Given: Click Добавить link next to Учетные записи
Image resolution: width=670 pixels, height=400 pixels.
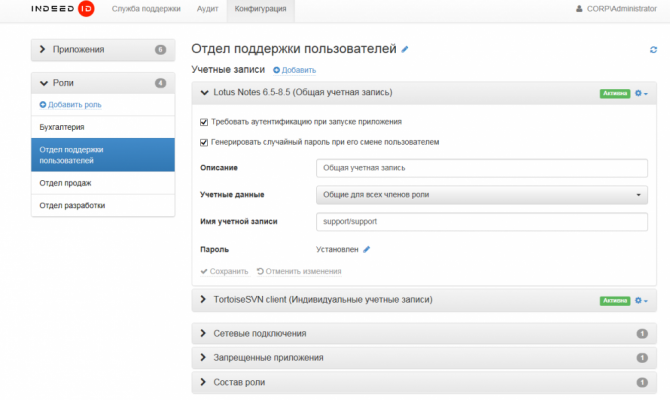Looking at the screenshot, I should pos(295,70).
